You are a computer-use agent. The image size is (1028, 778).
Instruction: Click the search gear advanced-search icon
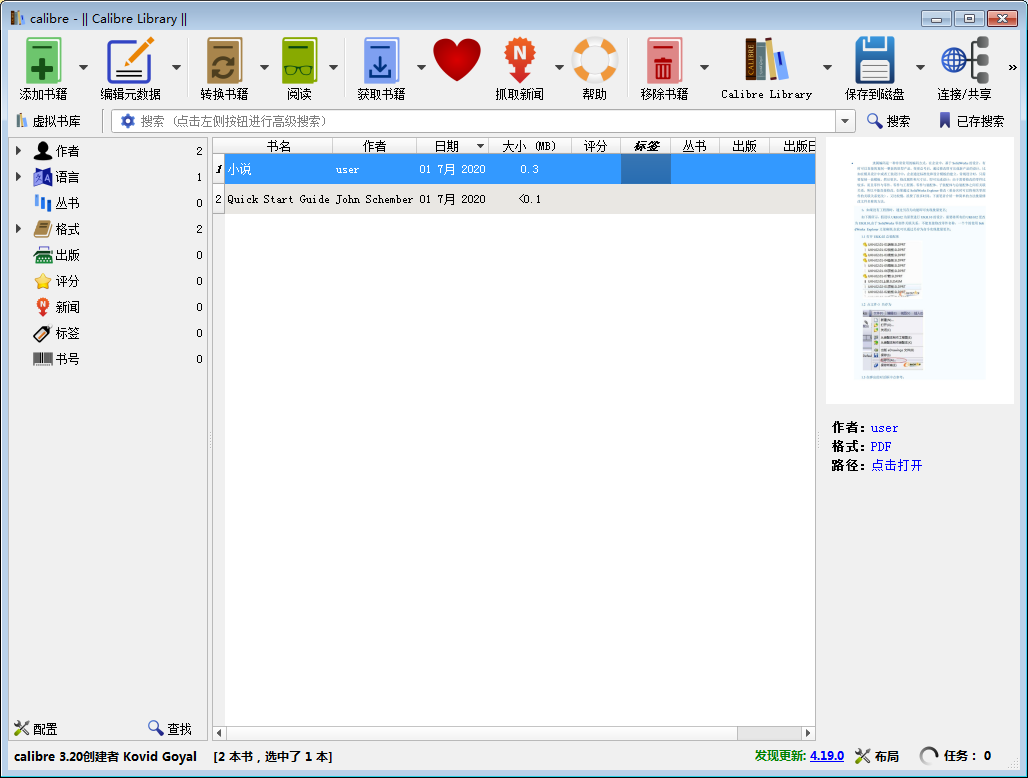127,121
